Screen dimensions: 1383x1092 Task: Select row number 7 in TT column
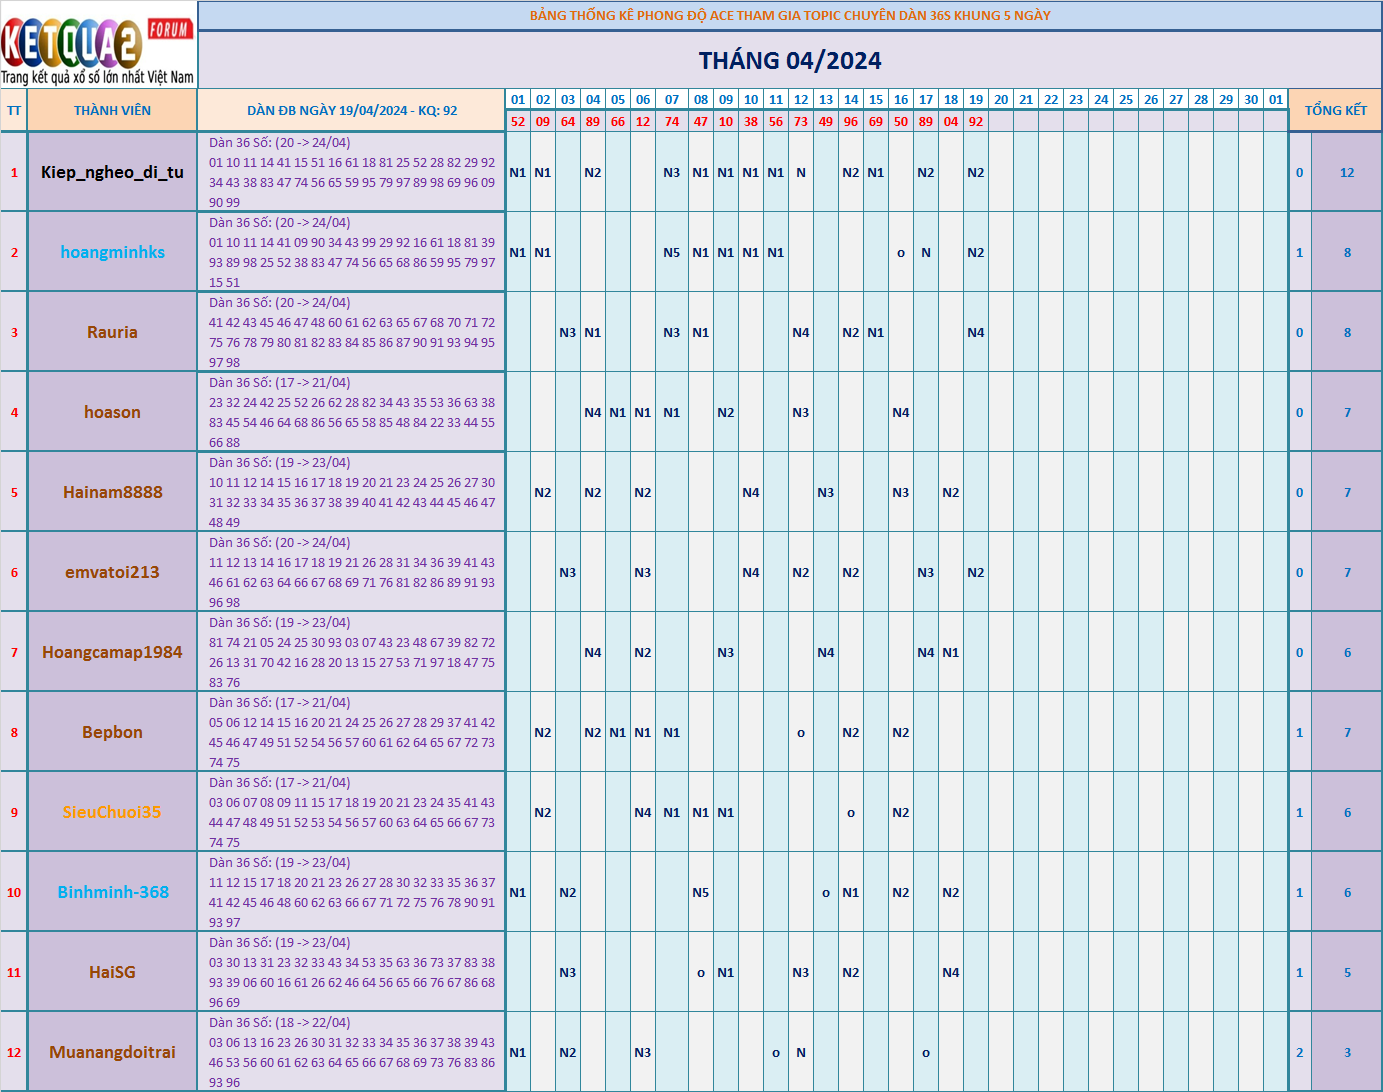click(x=14, y=652)
